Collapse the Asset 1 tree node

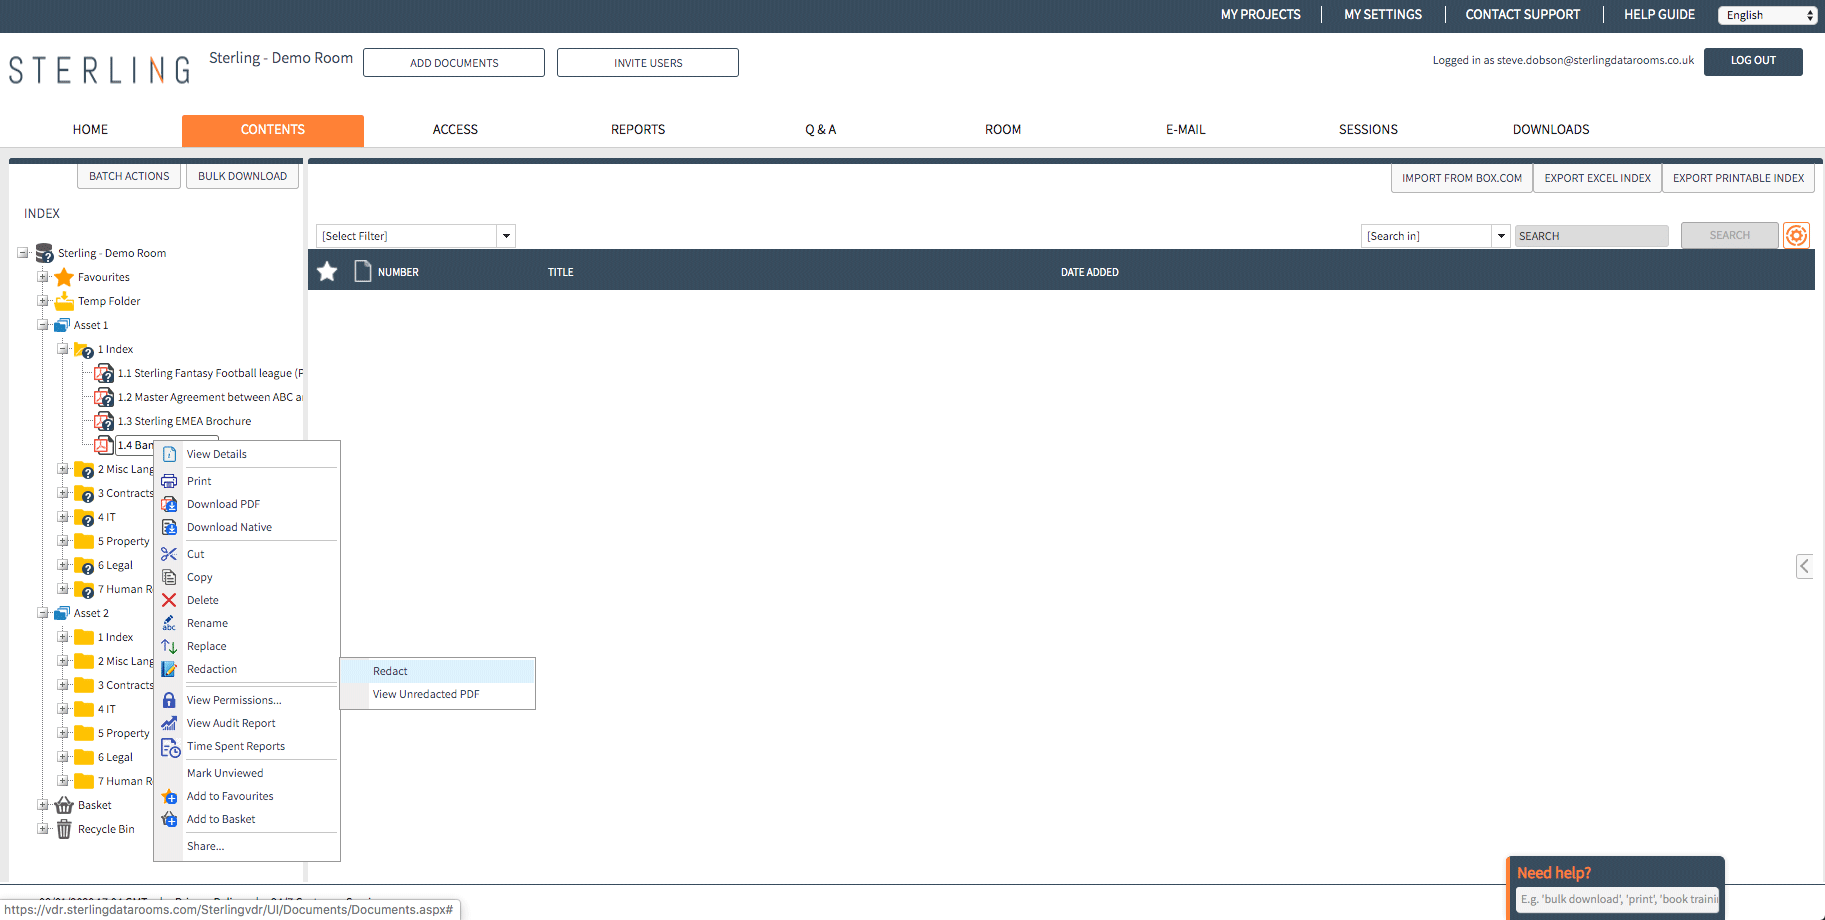43,325
